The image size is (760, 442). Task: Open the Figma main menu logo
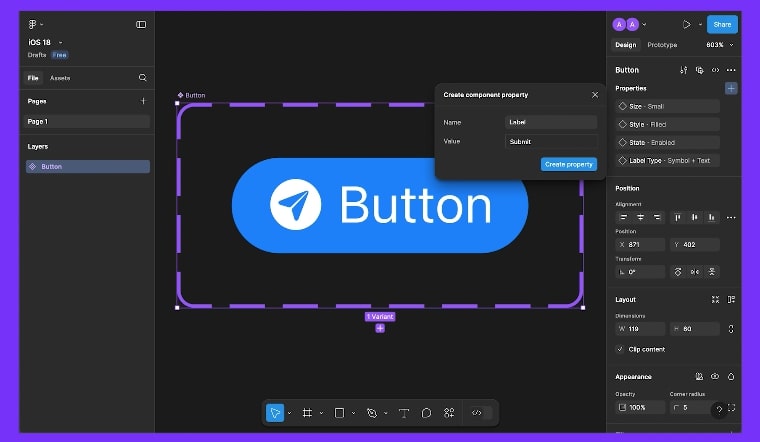pyautogui.click(x=32, y=24)
